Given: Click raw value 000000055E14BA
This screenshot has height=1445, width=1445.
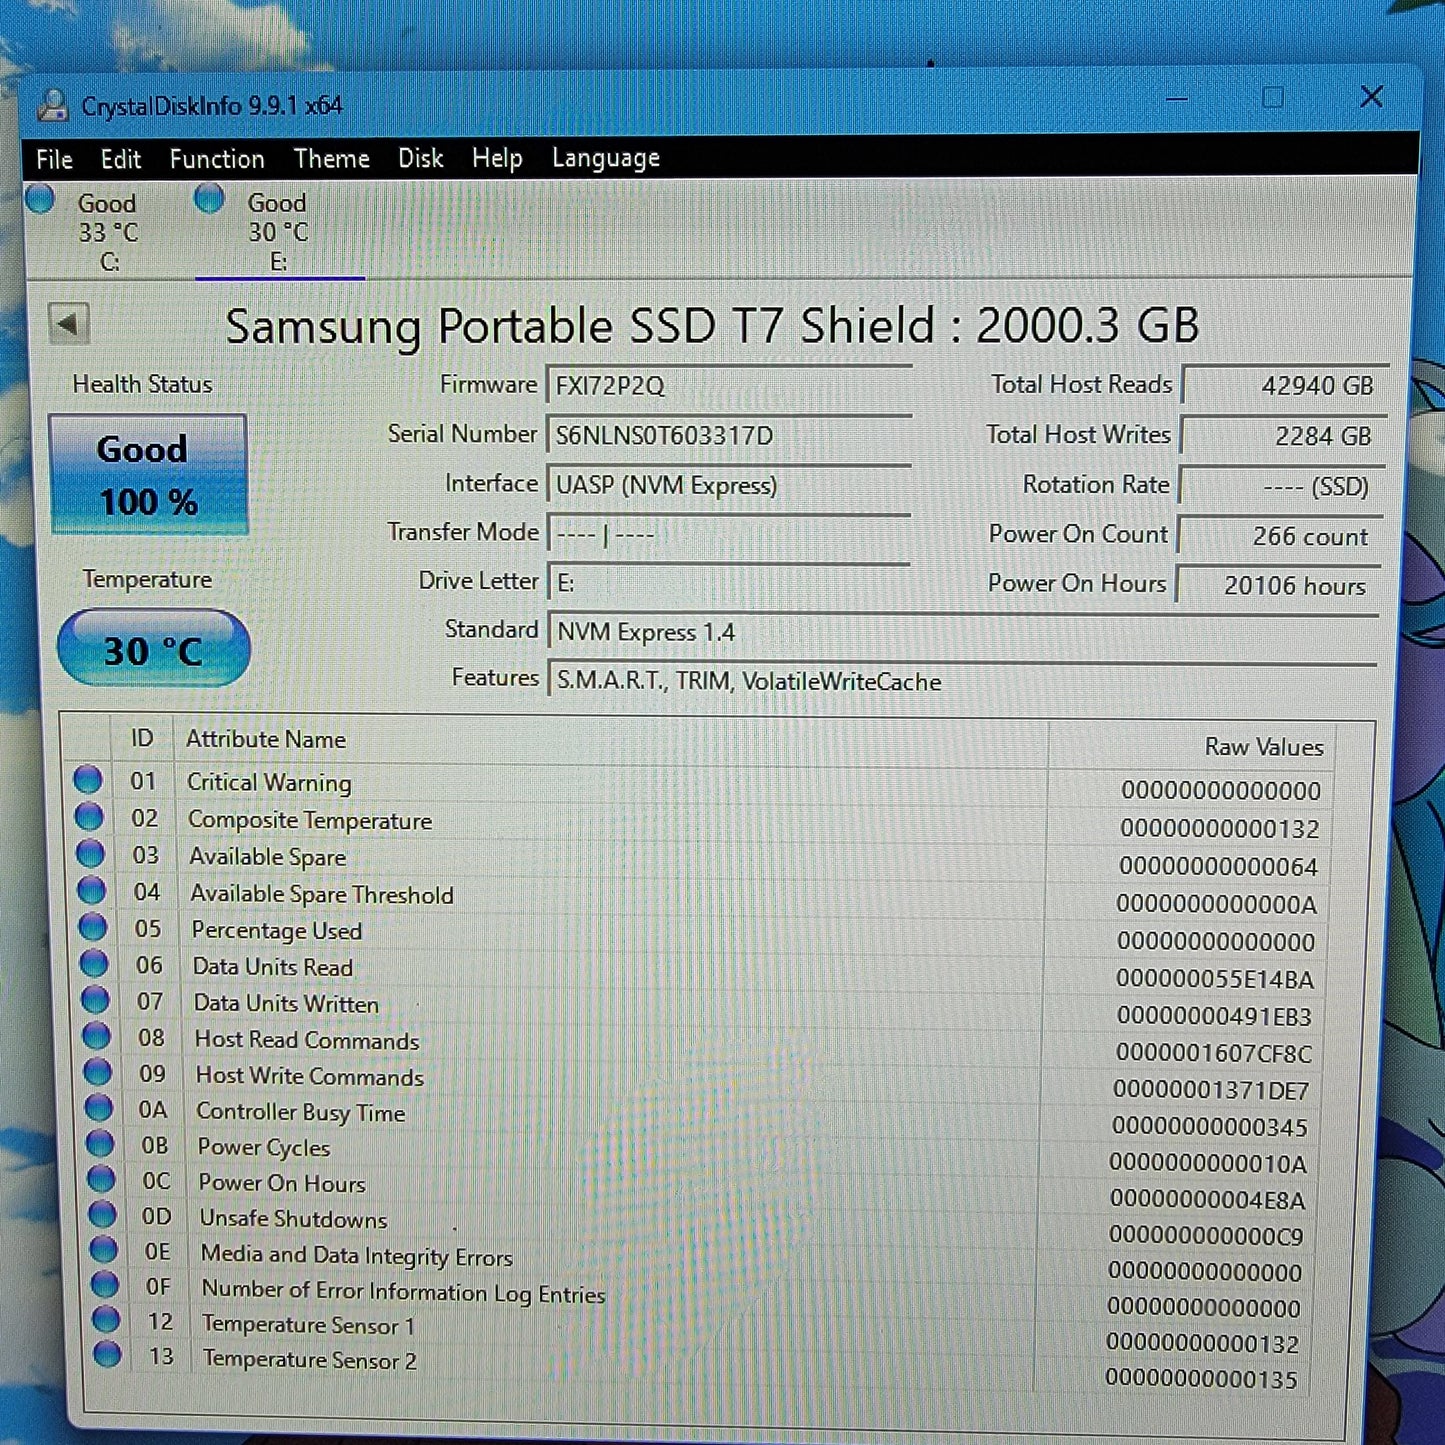Looking at the screenshot, I should click(x=1214, y=978).
